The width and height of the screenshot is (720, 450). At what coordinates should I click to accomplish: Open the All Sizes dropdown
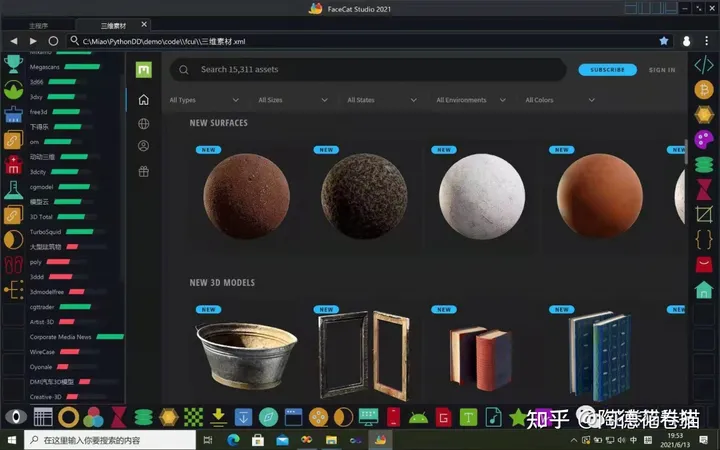click(x=292, y=100)
